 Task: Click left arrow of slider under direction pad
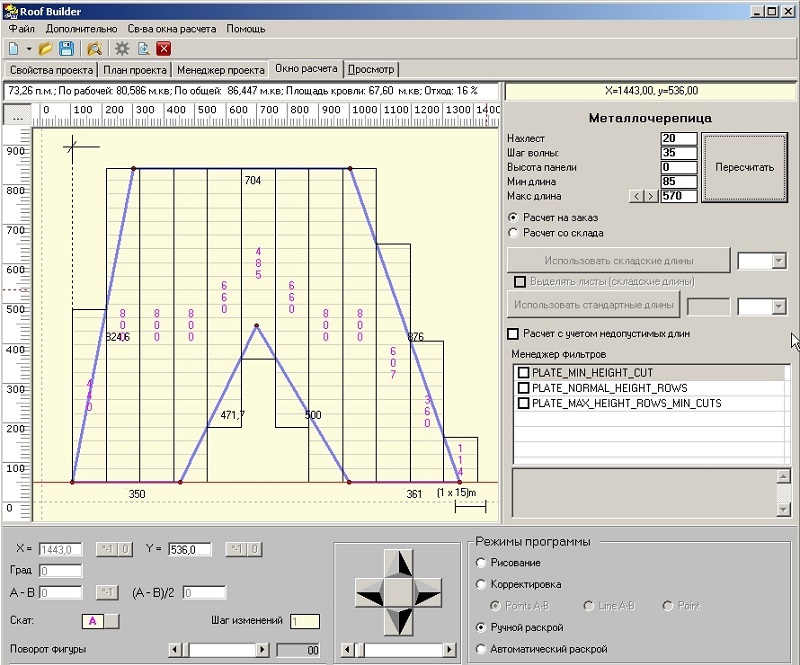pos(347,650)
